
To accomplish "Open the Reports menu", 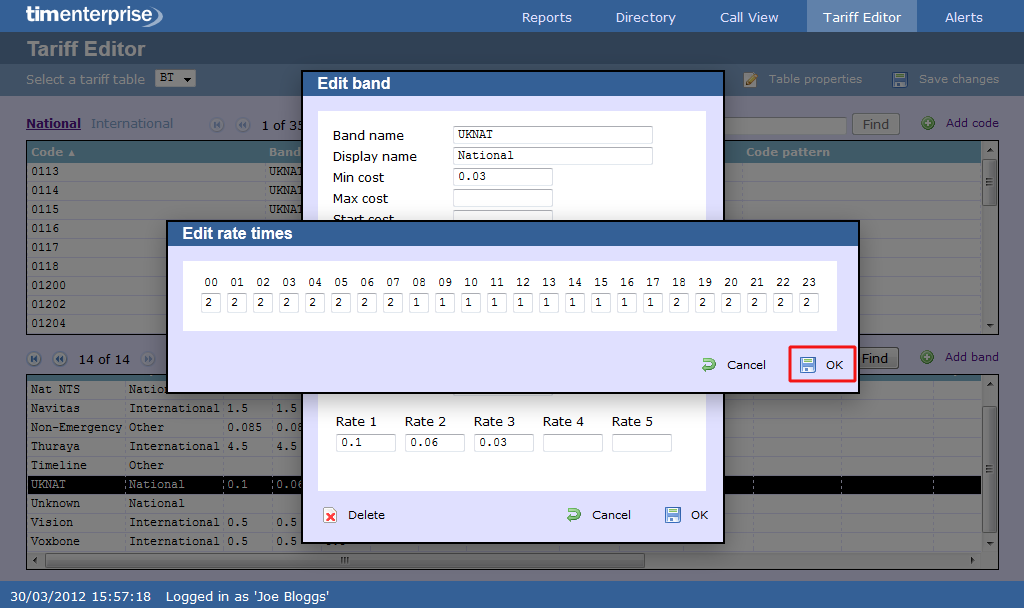I will coord(546,17).
